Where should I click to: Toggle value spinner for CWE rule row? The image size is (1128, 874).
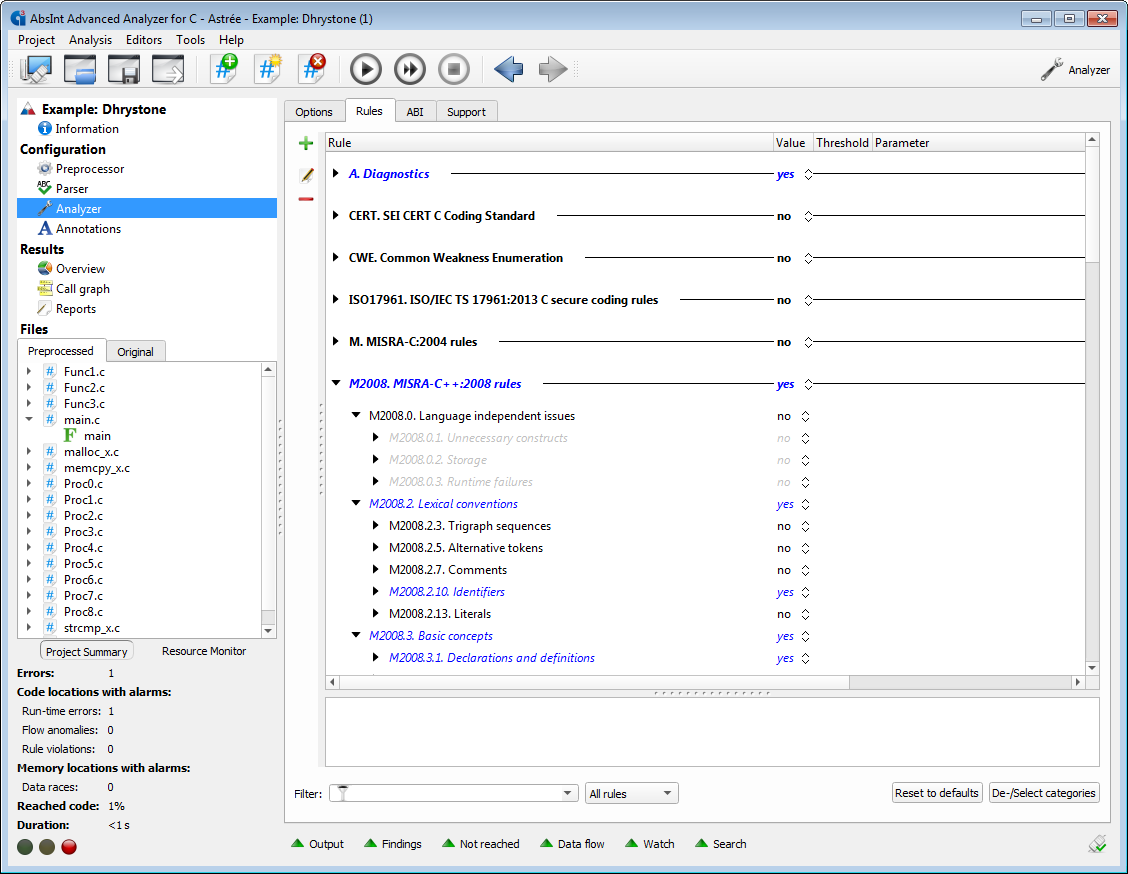point(809,258)
